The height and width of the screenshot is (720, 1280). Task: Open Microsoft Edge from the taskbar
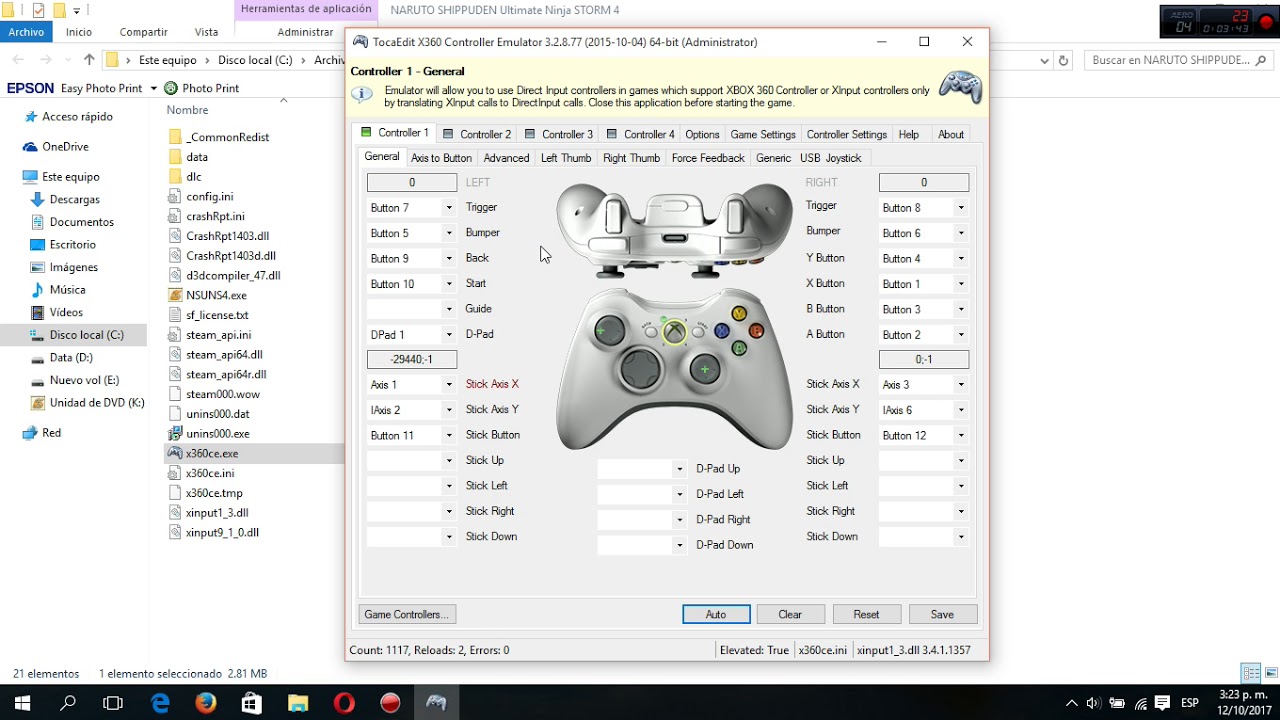click(x=160, y=703)
